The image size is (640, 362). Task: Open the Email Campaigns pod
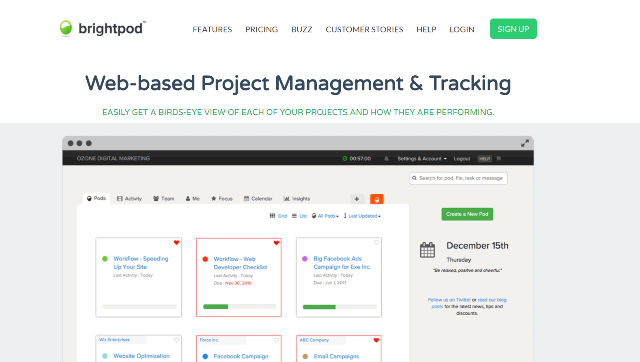pyautogui.click(x=336, y=356)
